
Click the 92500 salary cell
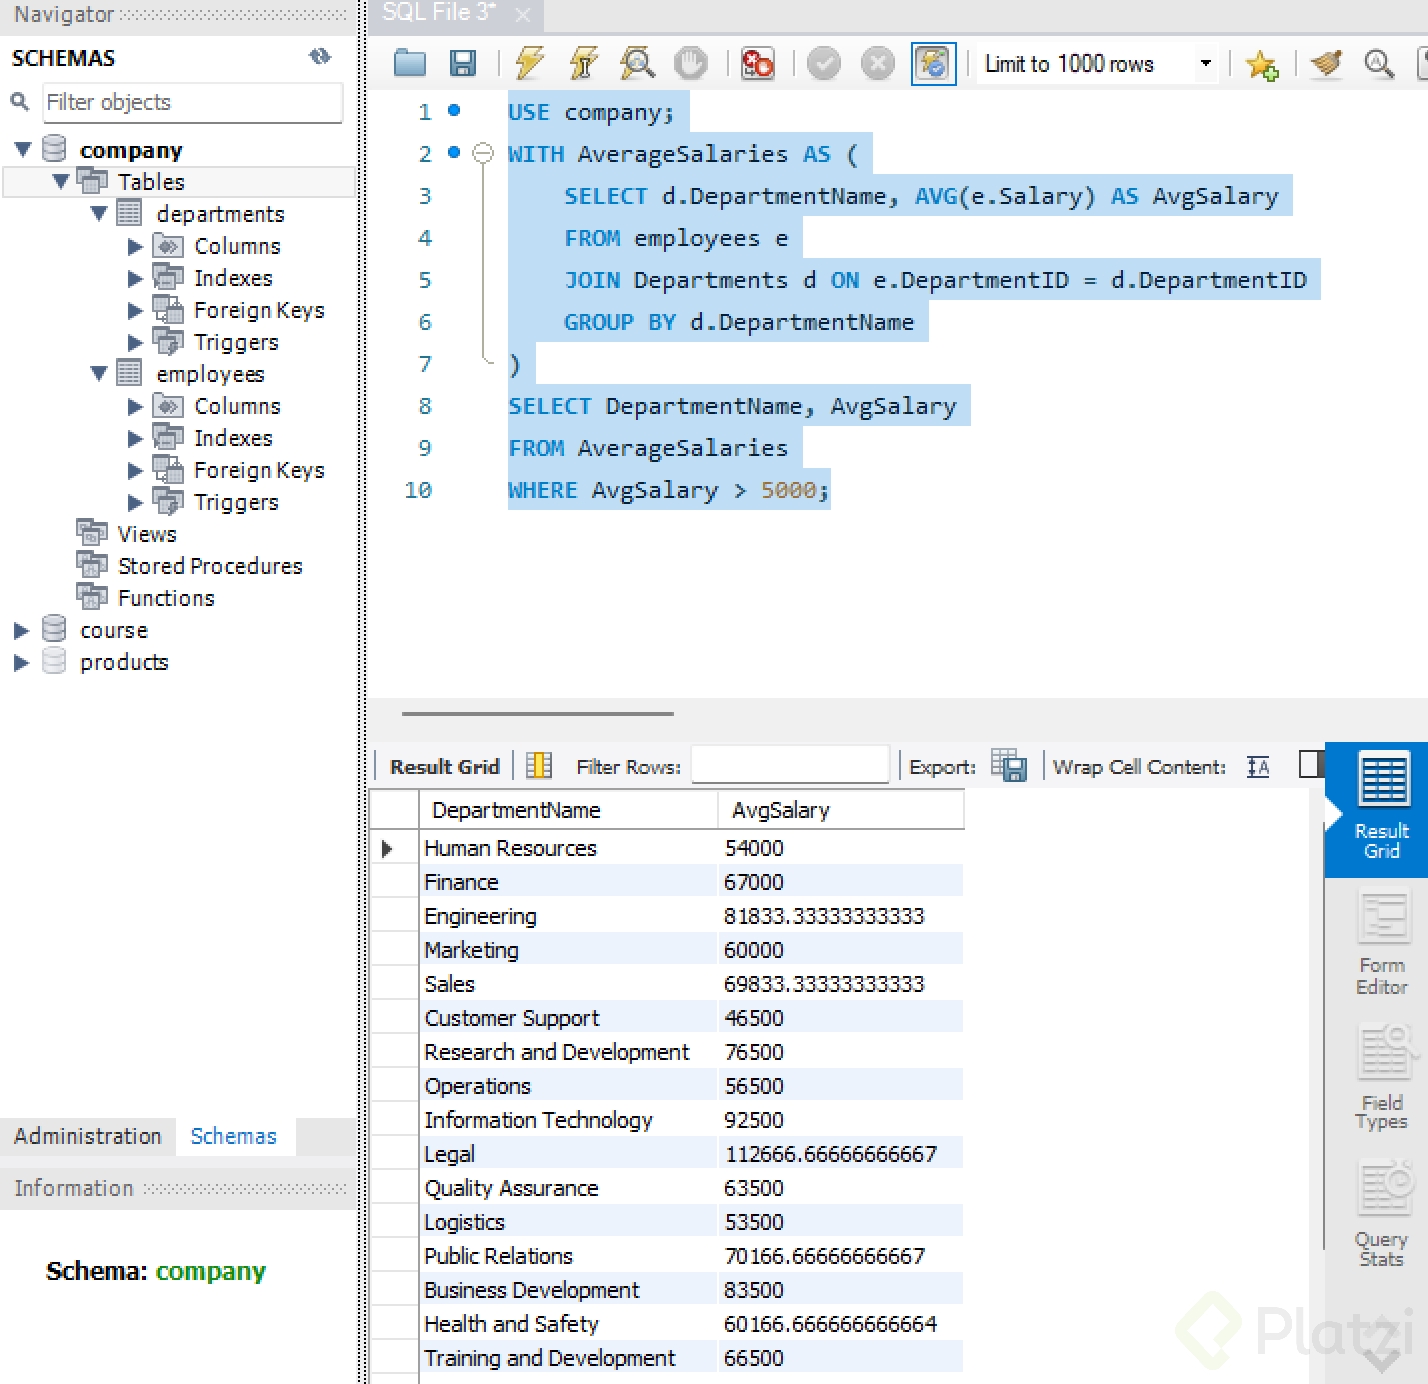[841, 1120]
